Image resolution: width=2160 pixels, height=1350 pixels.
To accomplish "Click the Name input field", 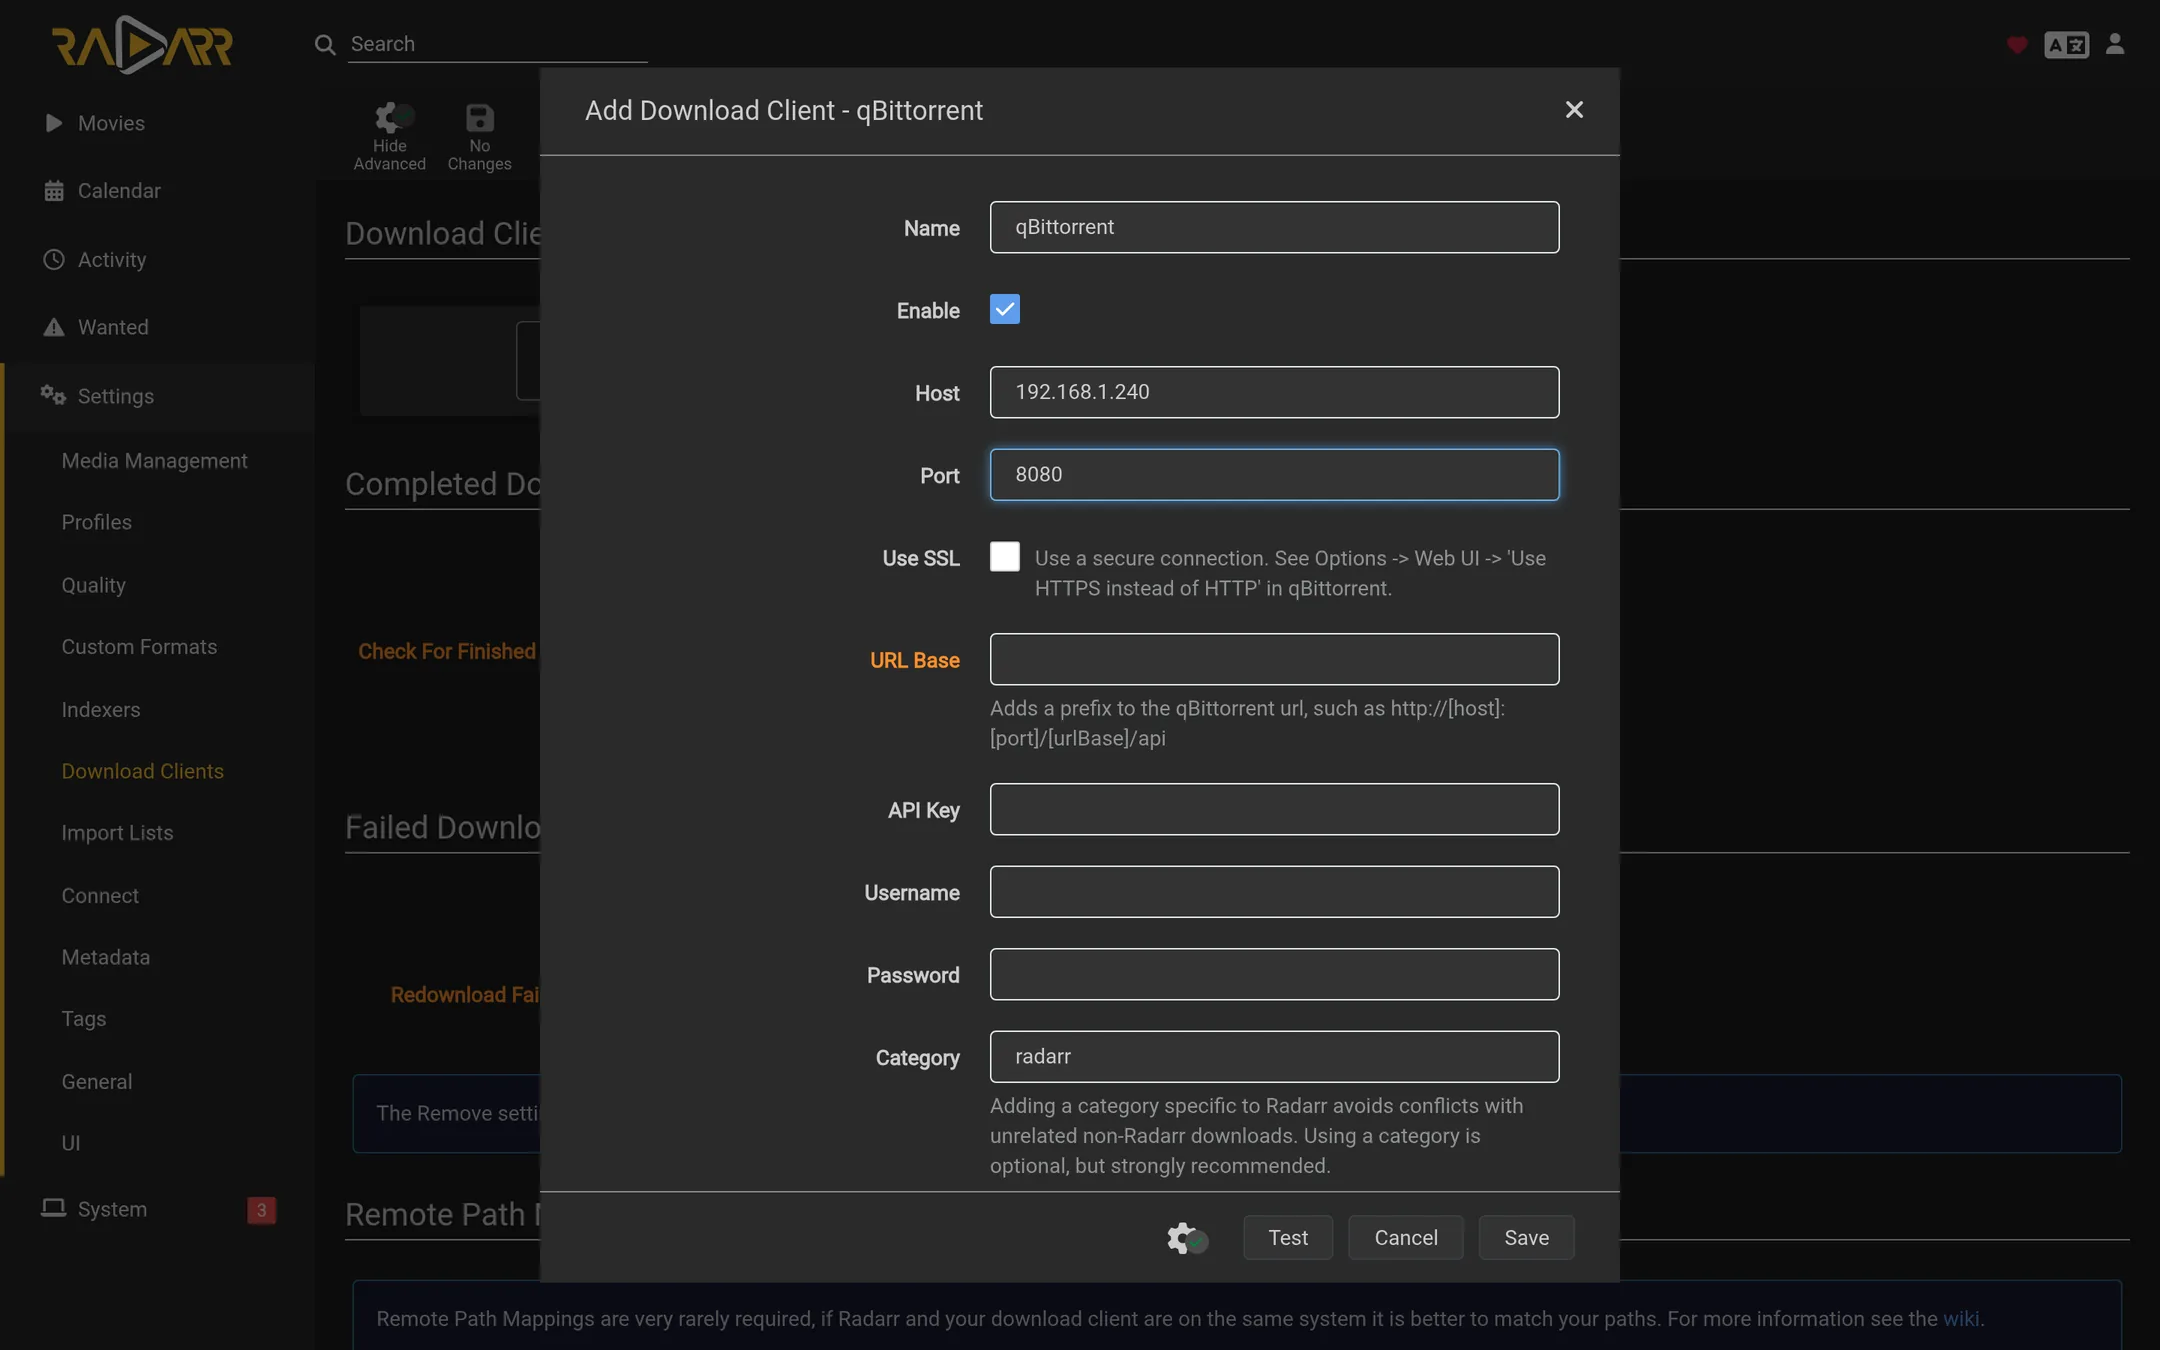I will click(x=1274, y=227).
